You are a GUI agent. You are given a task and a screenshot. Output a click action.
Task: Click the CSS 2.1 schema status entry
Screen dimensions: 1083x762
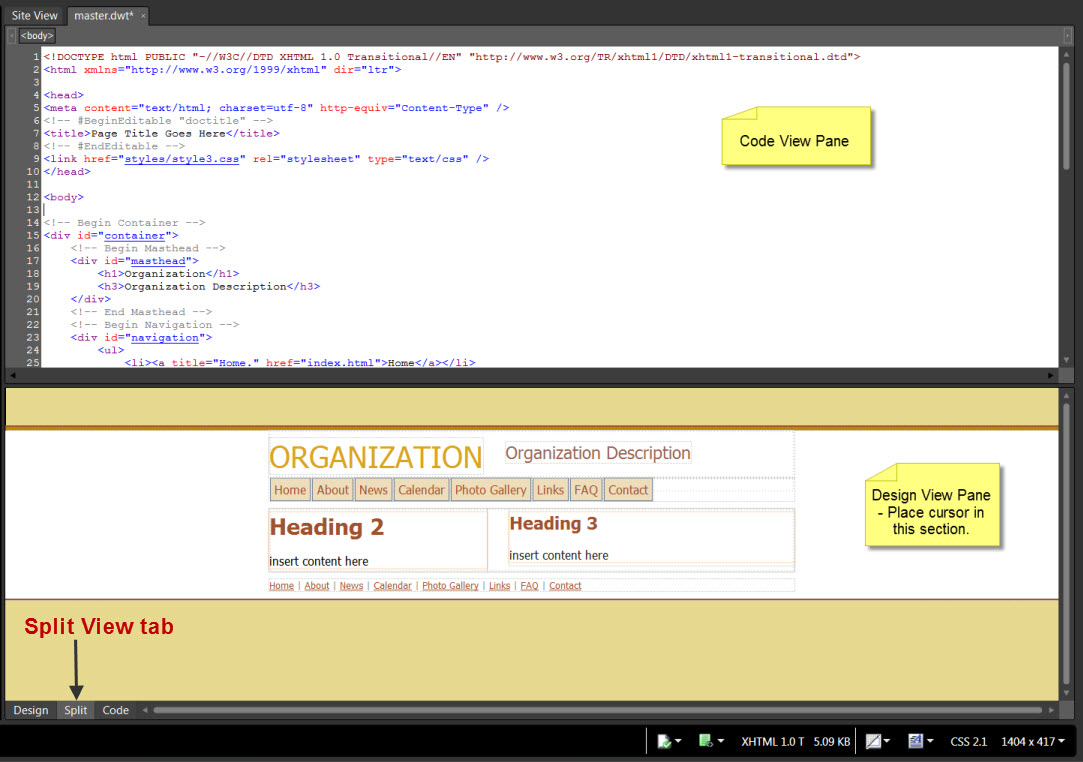click(968, 741)
